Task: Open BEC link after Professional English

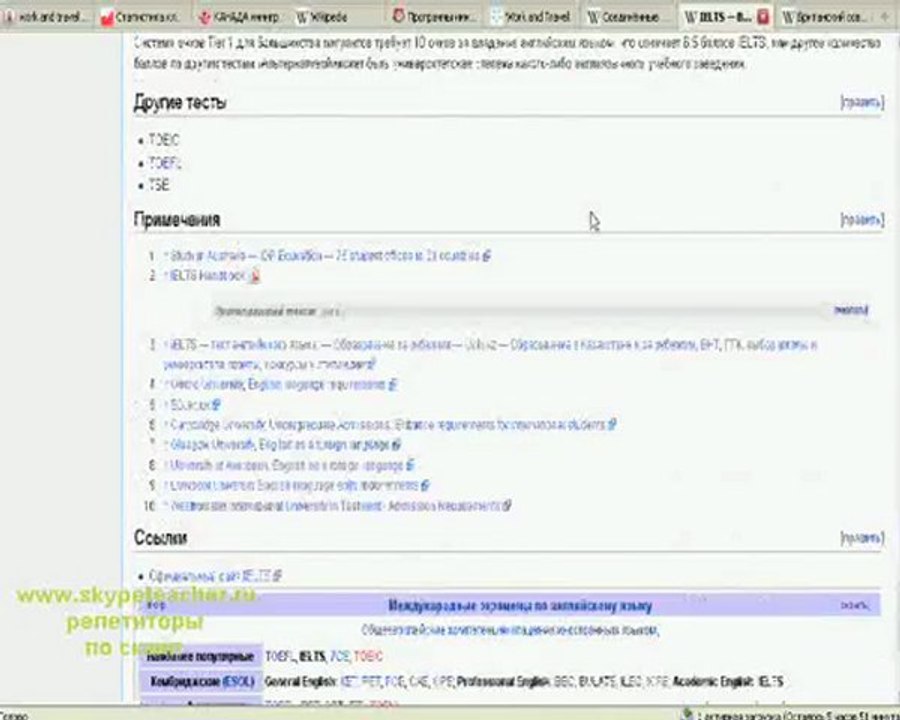Action: tap(565, 682)
